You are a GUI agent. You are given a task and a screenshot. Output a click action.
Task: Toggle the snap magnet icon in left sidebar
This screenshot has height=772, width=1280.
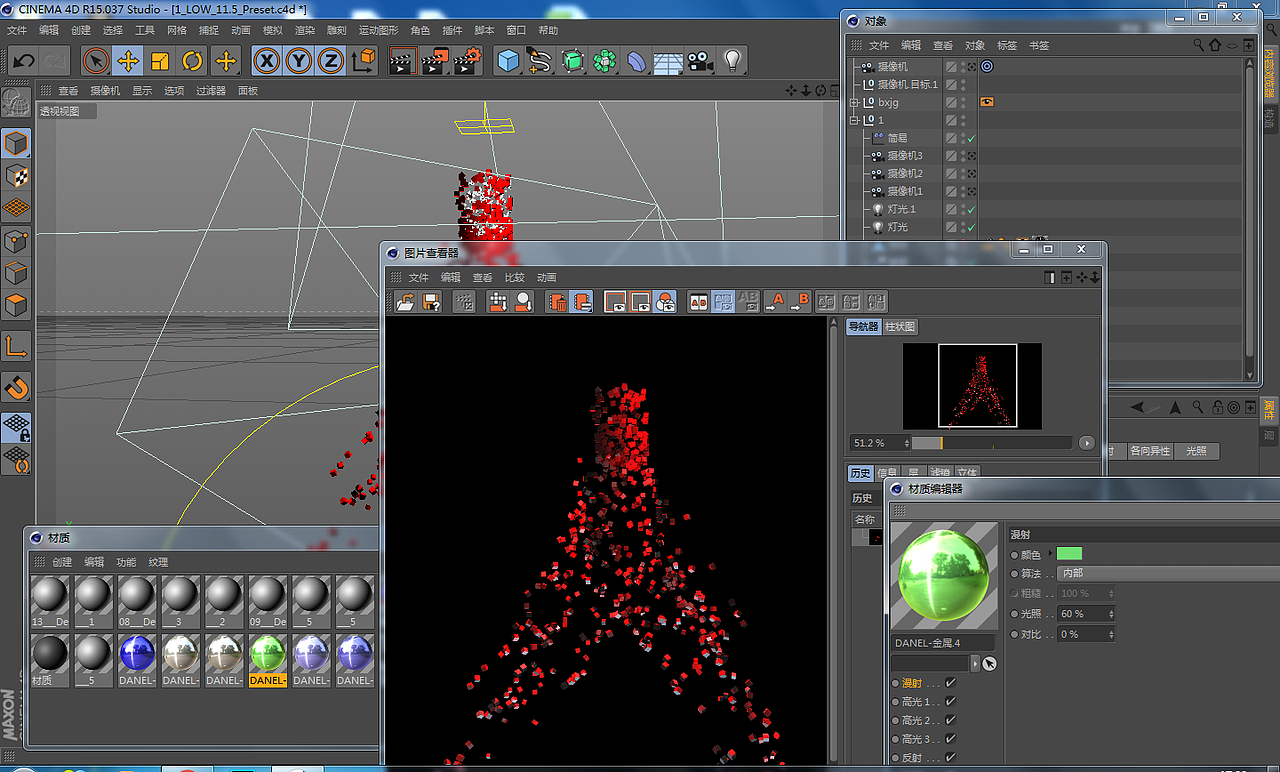pyautogui.click(x=16, y=387)
